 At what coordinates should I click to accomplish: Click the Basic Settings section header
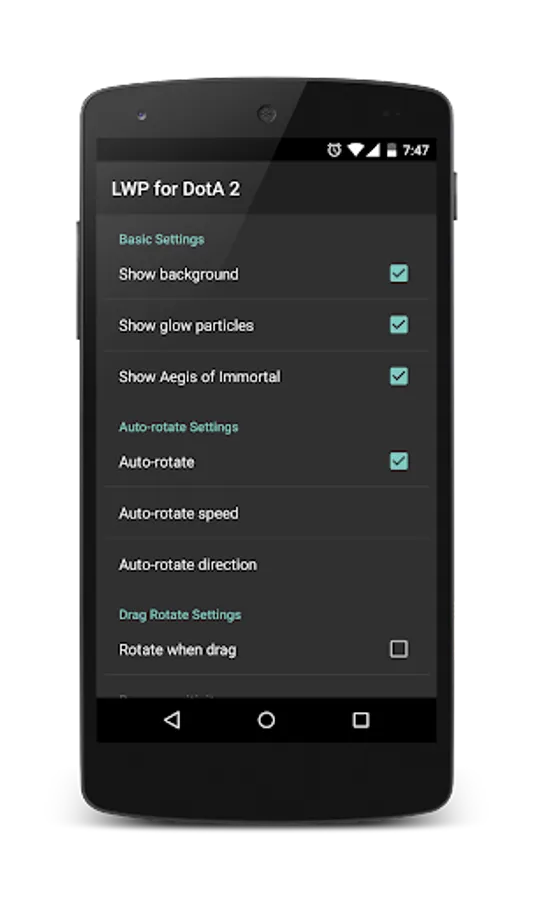click(162, 239)
